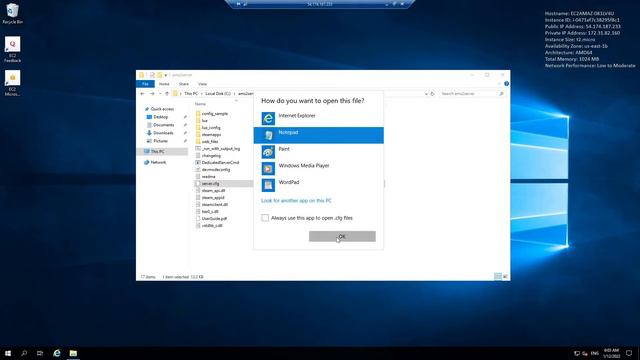Switch to details view in status bar
The height and width of the screenshot is (360, 640).
click(x=498, y=277)
